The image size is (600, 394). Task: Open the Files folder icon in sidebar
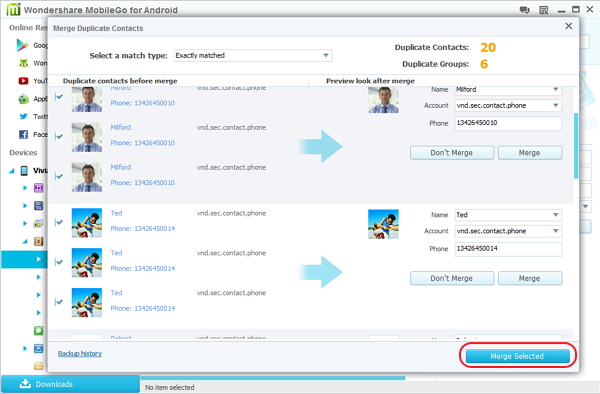tap(38, 366)
